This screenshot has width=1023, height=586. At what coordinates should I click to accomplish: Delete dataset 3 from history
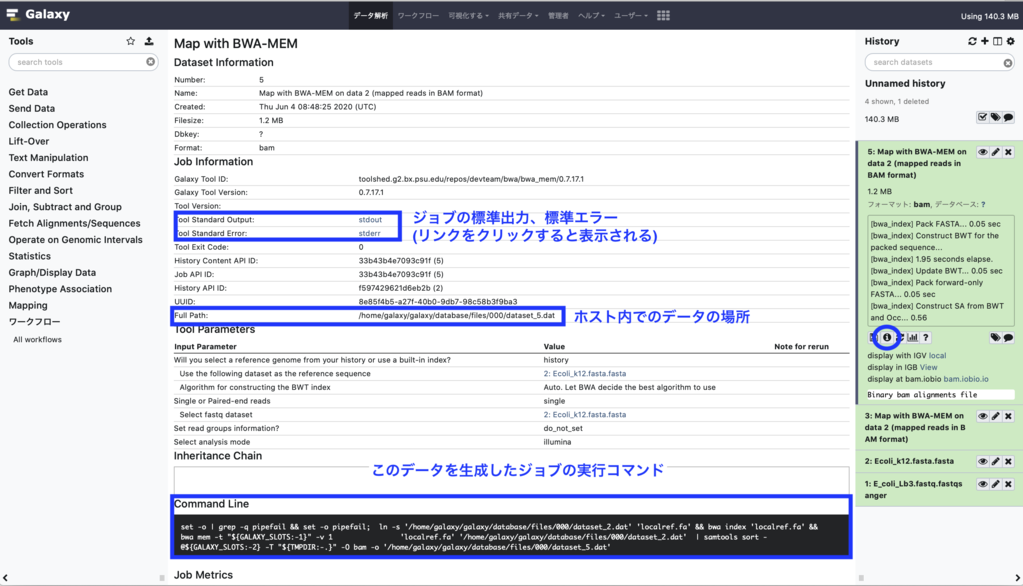[x=1009, y=416]
